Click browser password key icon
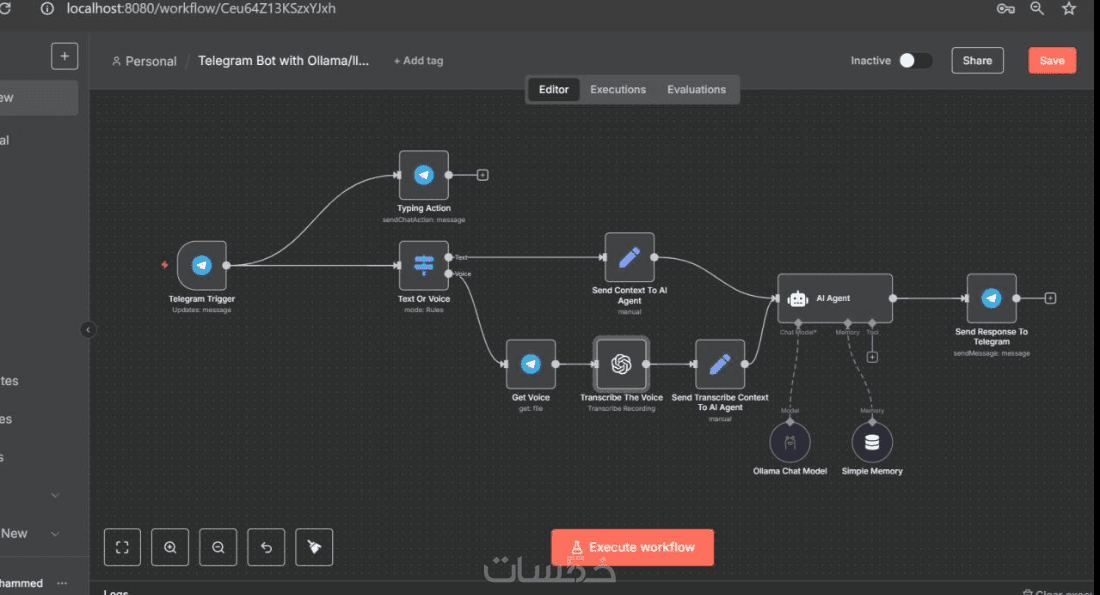The width and height of the screenshot is (1100, 595). pyautogui.click(x=1005, y=9)
